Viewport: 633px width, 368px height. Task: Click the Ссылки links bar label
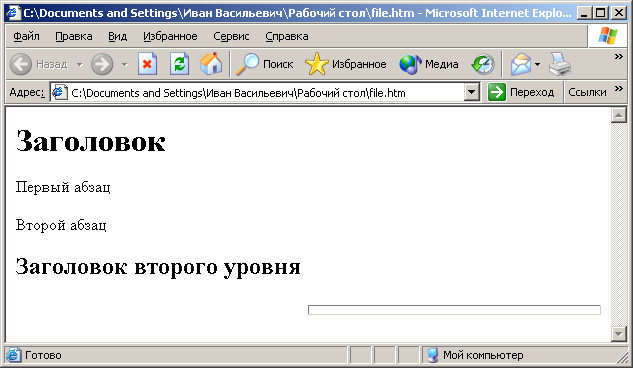(x=587, y=92)
